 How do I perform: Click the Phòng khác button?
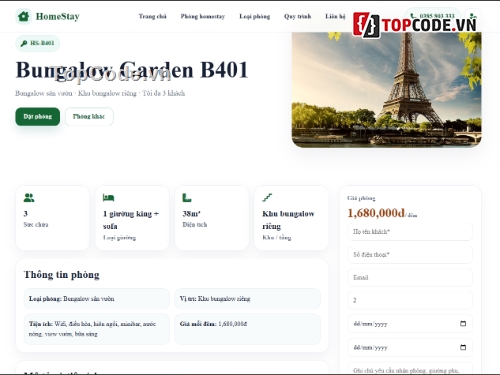click(x=89, y=116)
